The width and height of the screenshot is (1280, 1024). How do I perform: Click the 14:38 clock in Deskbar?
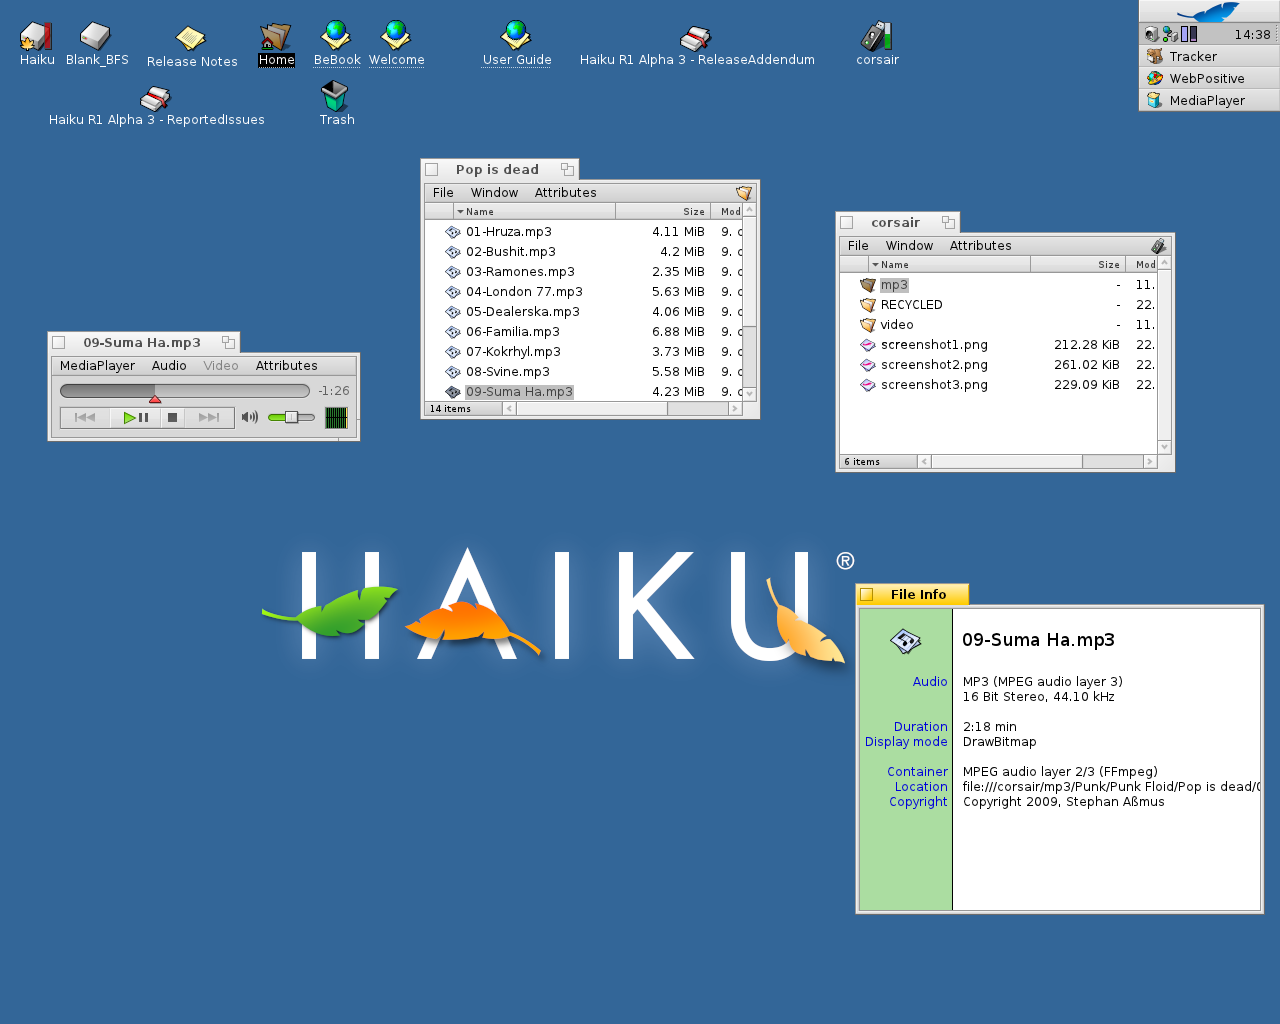pyautogui.click(x=1252, y=34)
